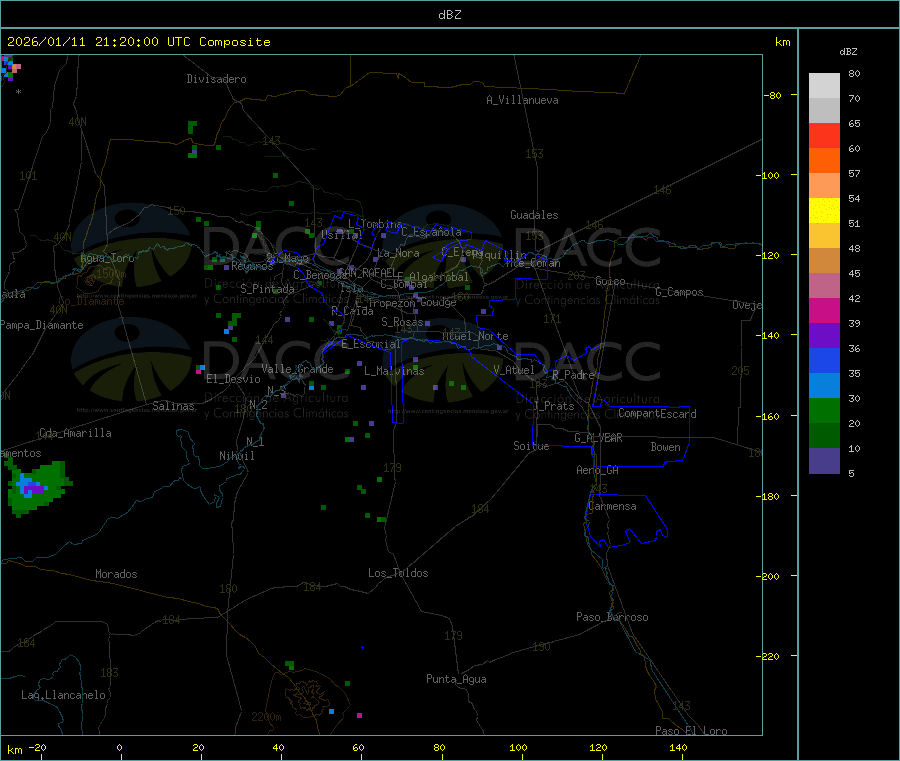Screen dimensions: 900x761
Task: Click the Agua_Toro map label
Action: pyautogui.click(x=107, y=258)
